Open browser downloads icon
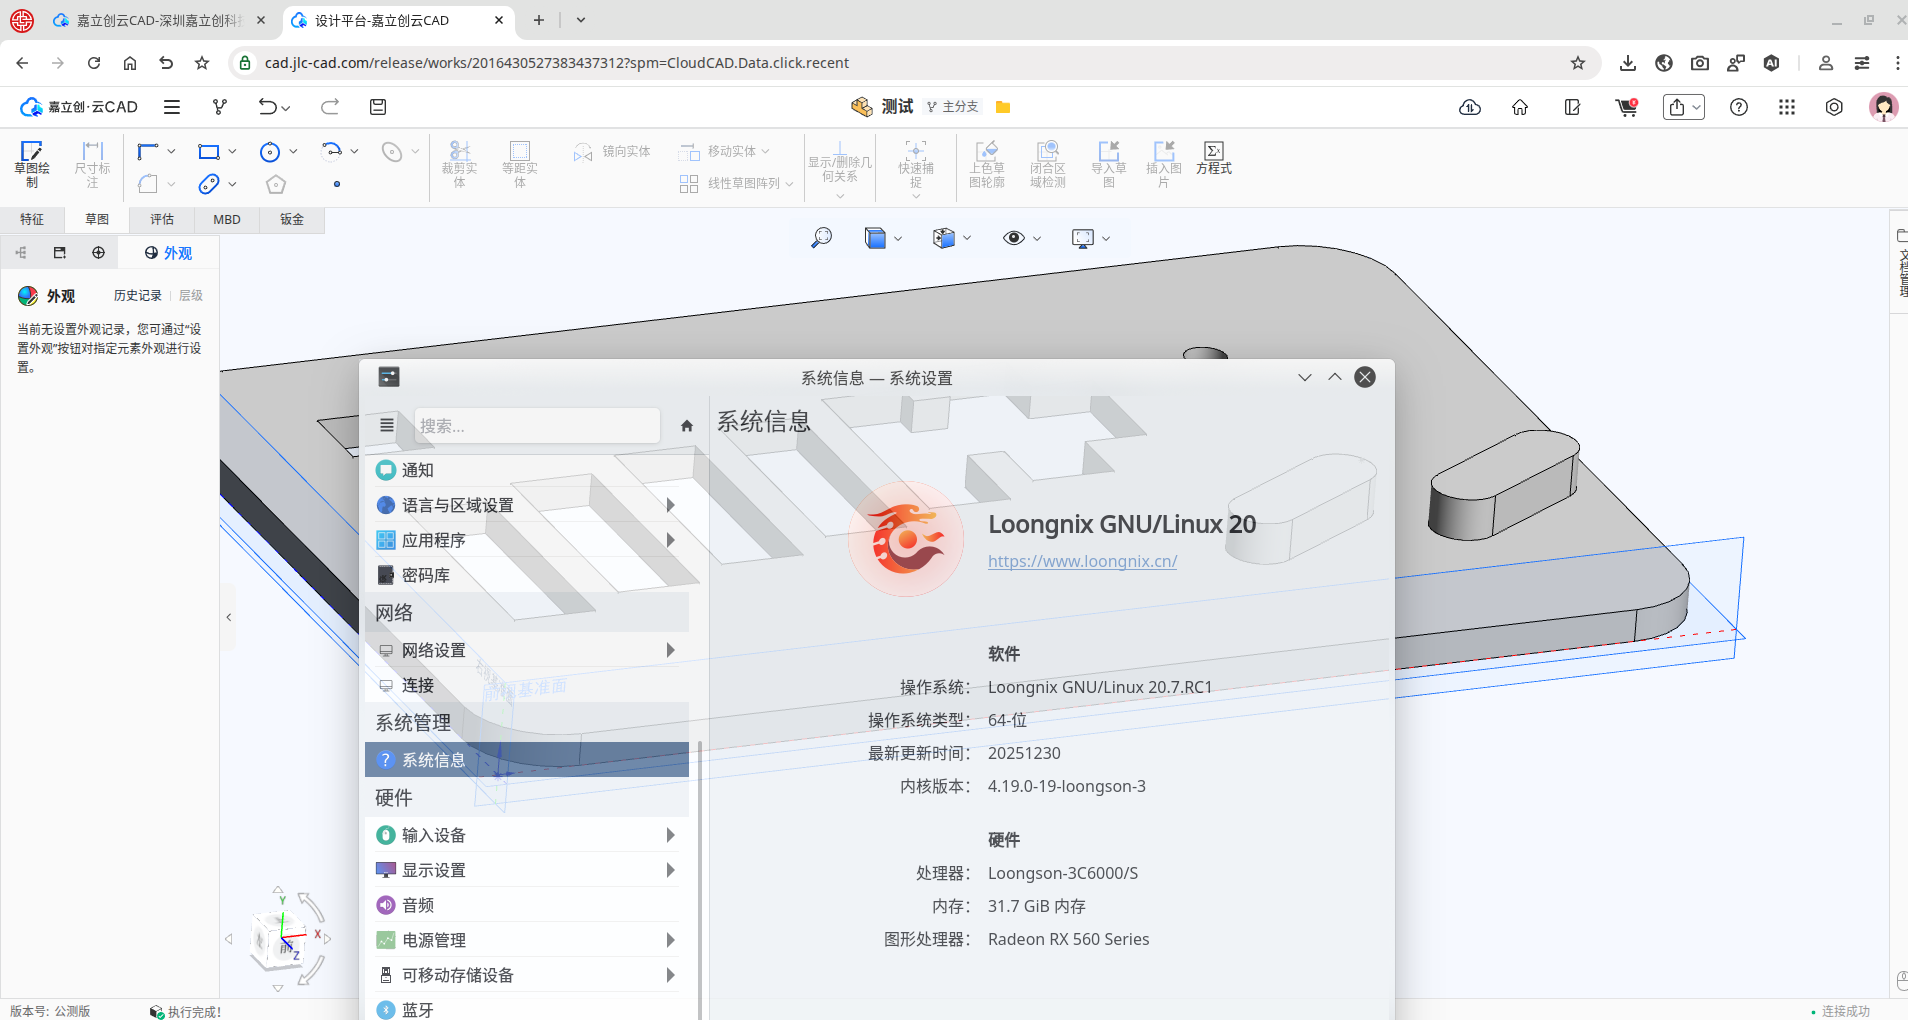This screenshot has width=1908, height=1020. [1628, 63]
